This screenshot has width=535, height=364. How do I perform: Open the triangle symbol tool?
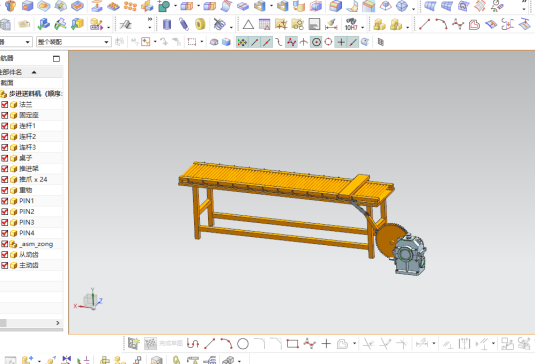[x=248, y=25]
